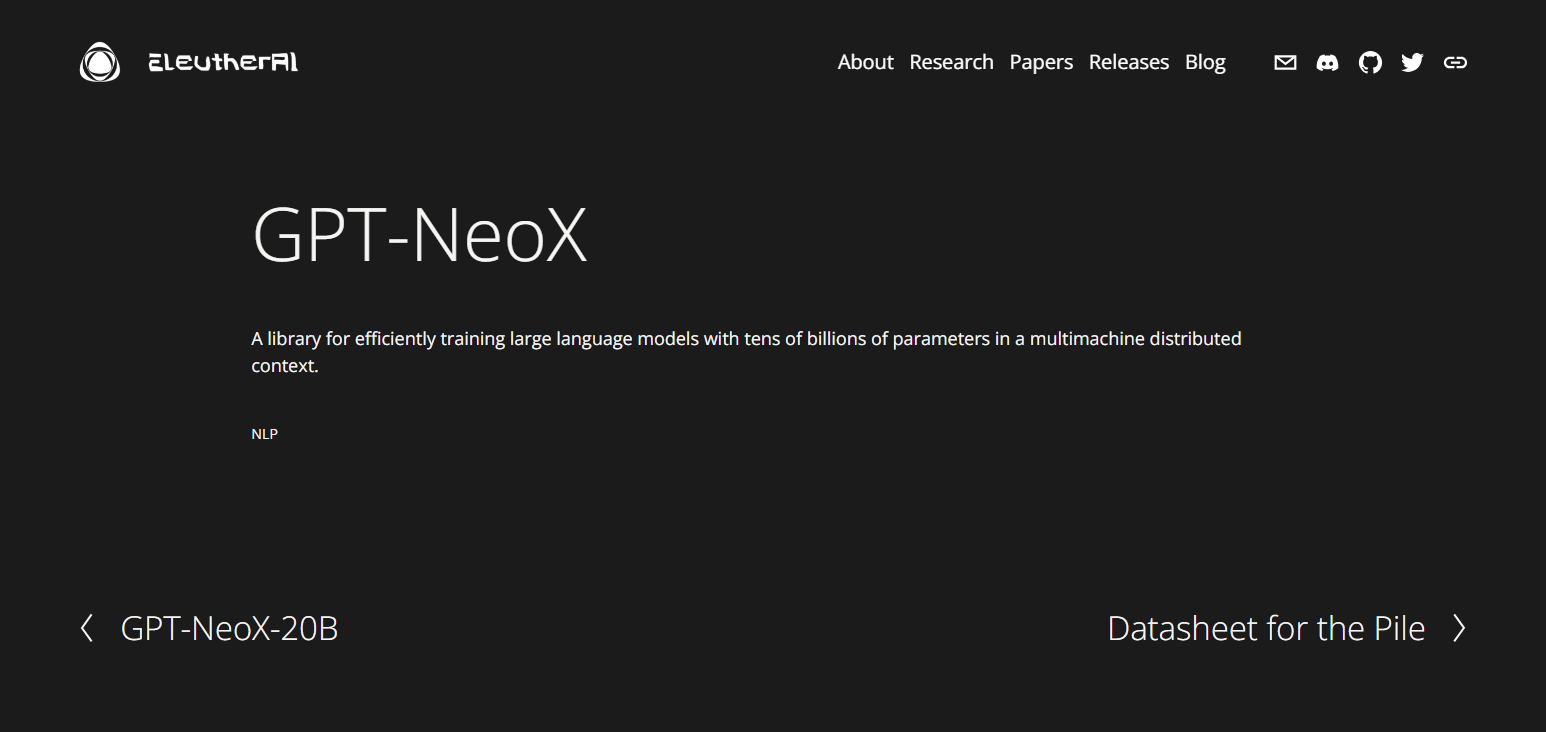Open the Twitter bird icon
The image size is (1546, 732).
click(x=1412, y=63)
